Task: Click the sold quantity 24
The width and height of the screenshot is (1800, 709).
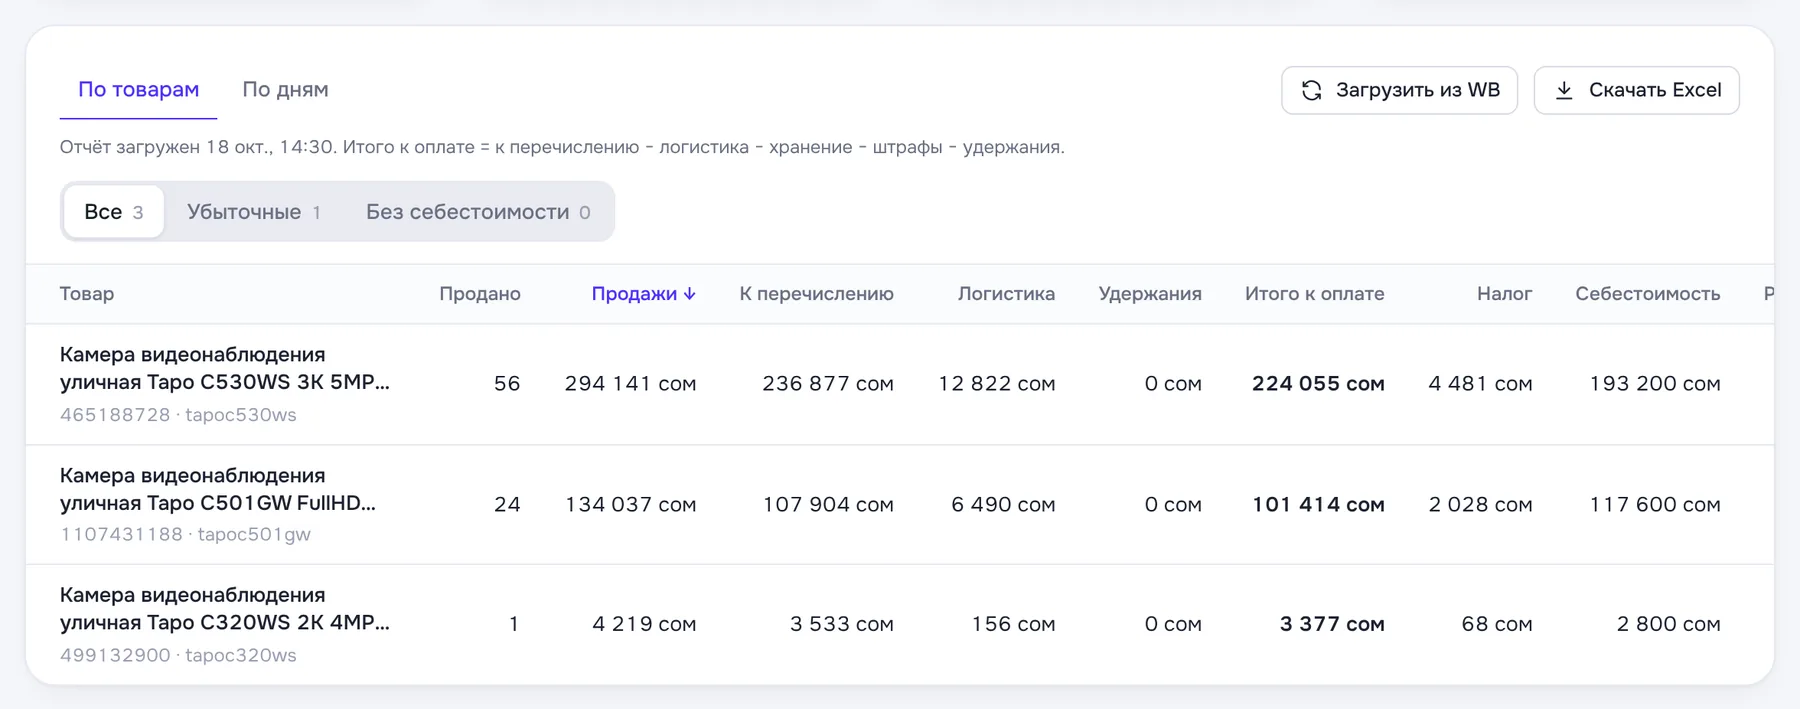Action: point(507,504)
